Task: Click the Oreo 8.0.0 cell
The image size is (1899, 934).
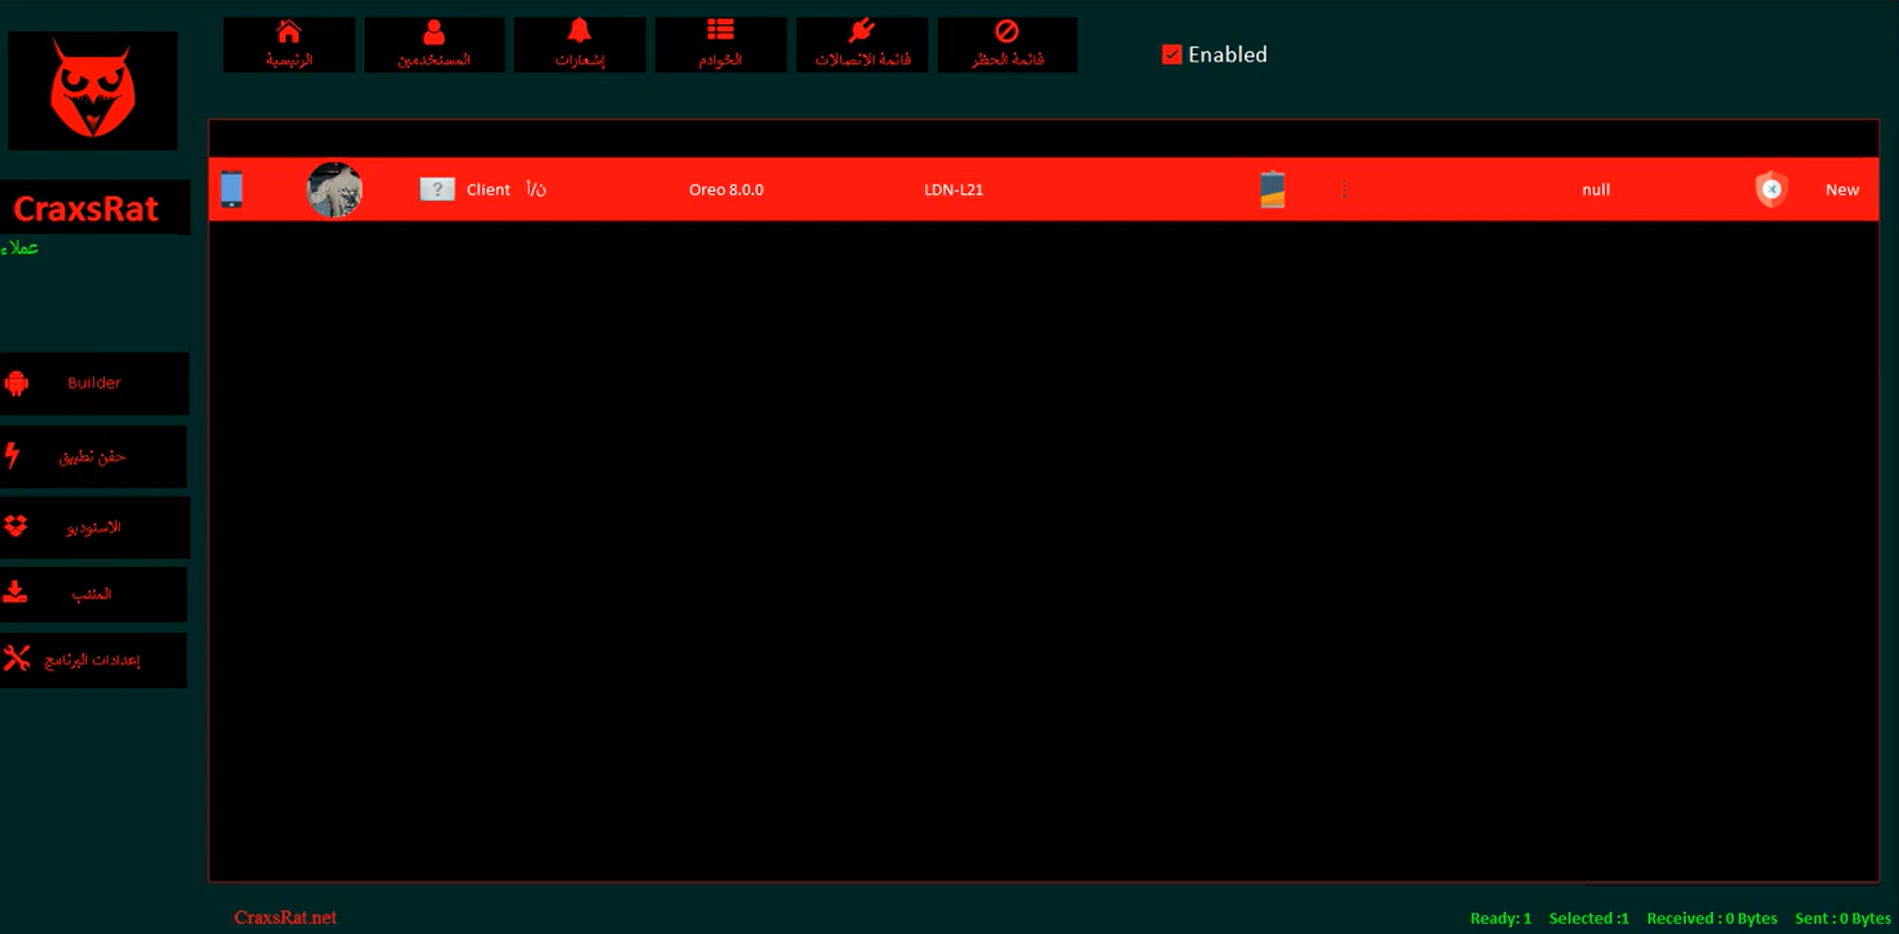Action: (726, 189)
